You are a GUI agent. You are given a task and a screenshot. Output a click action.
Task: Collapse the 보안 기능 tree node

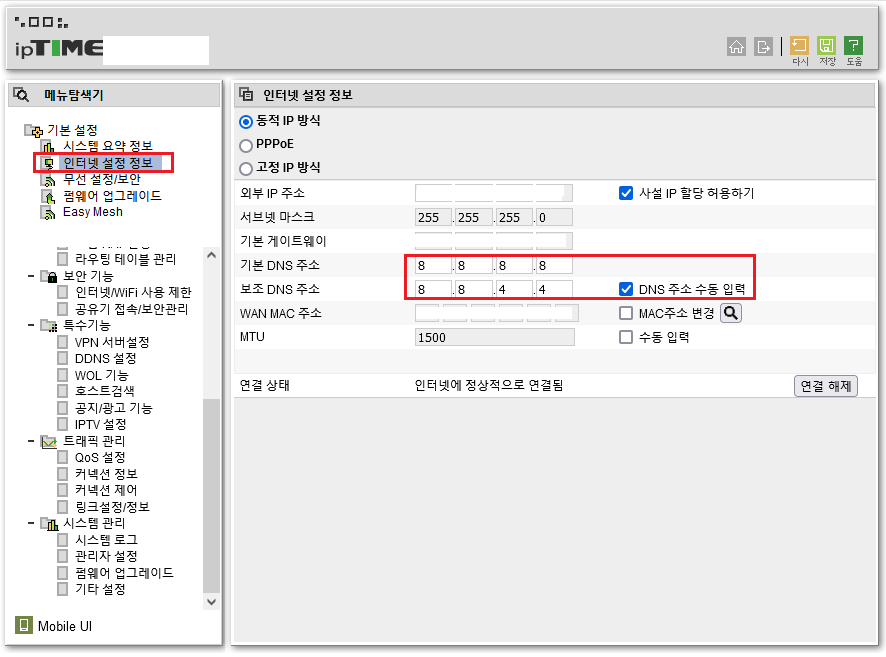coord(31,276)
